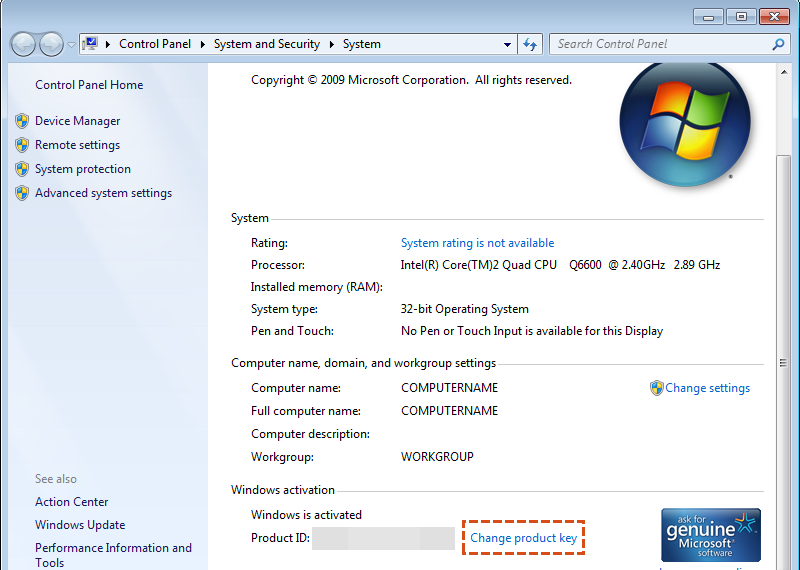
Task: Open System protection link
Action: [83, 169]
